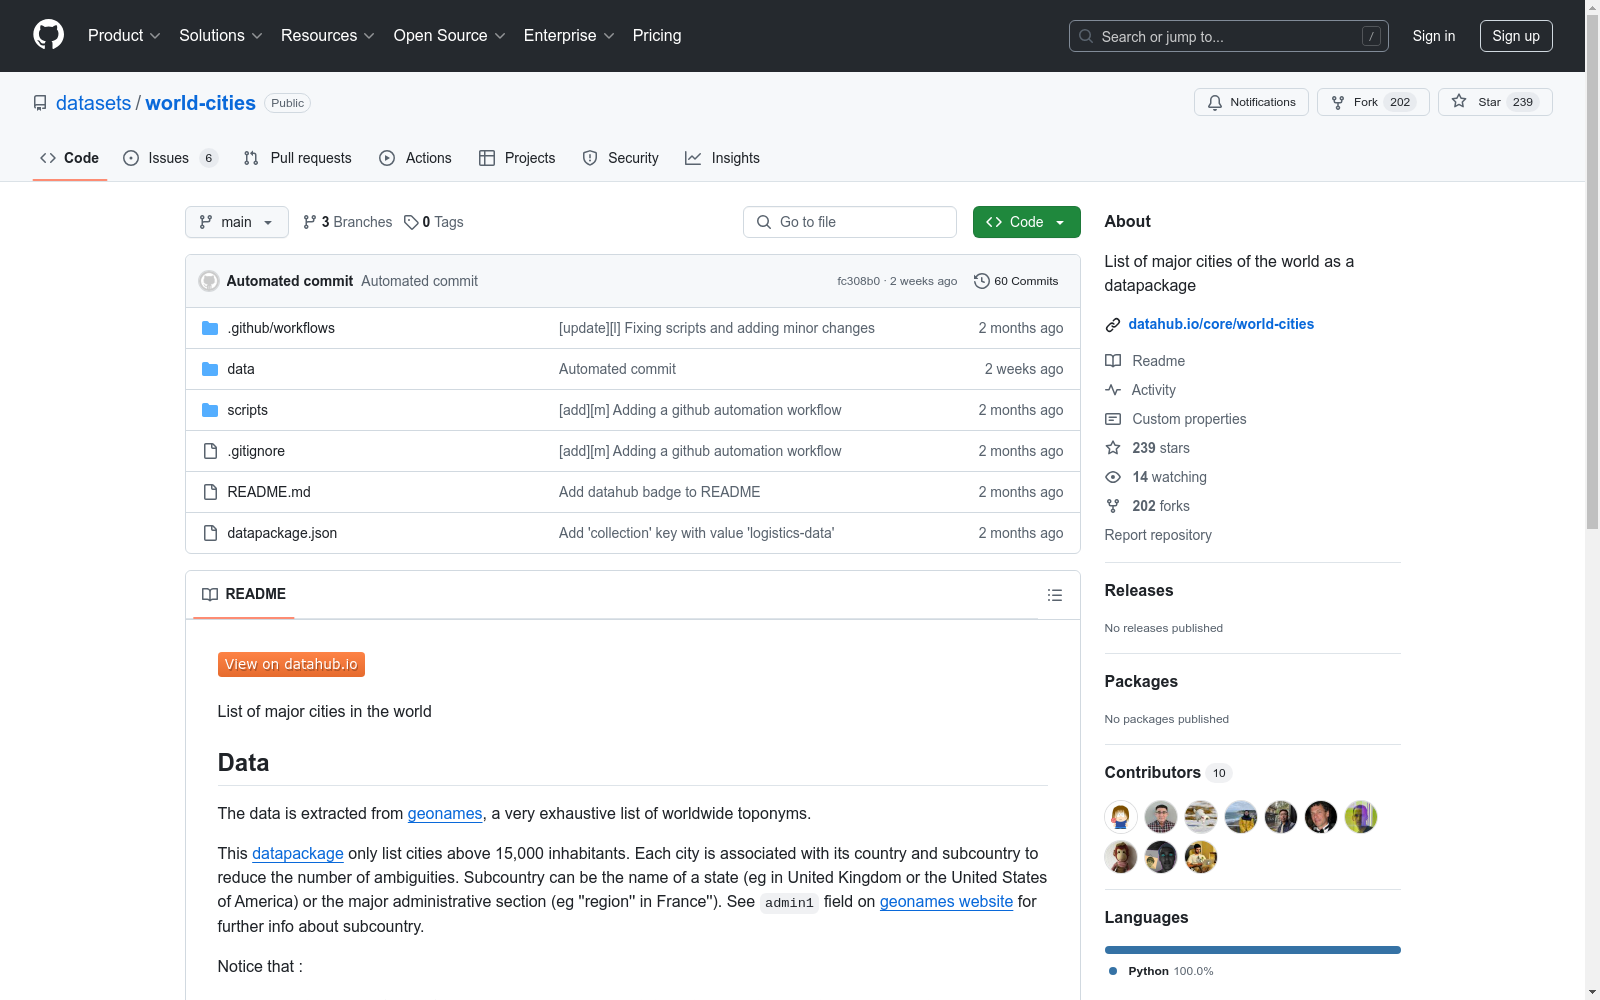Click the book icon beside Readme

pos(1113,361)
